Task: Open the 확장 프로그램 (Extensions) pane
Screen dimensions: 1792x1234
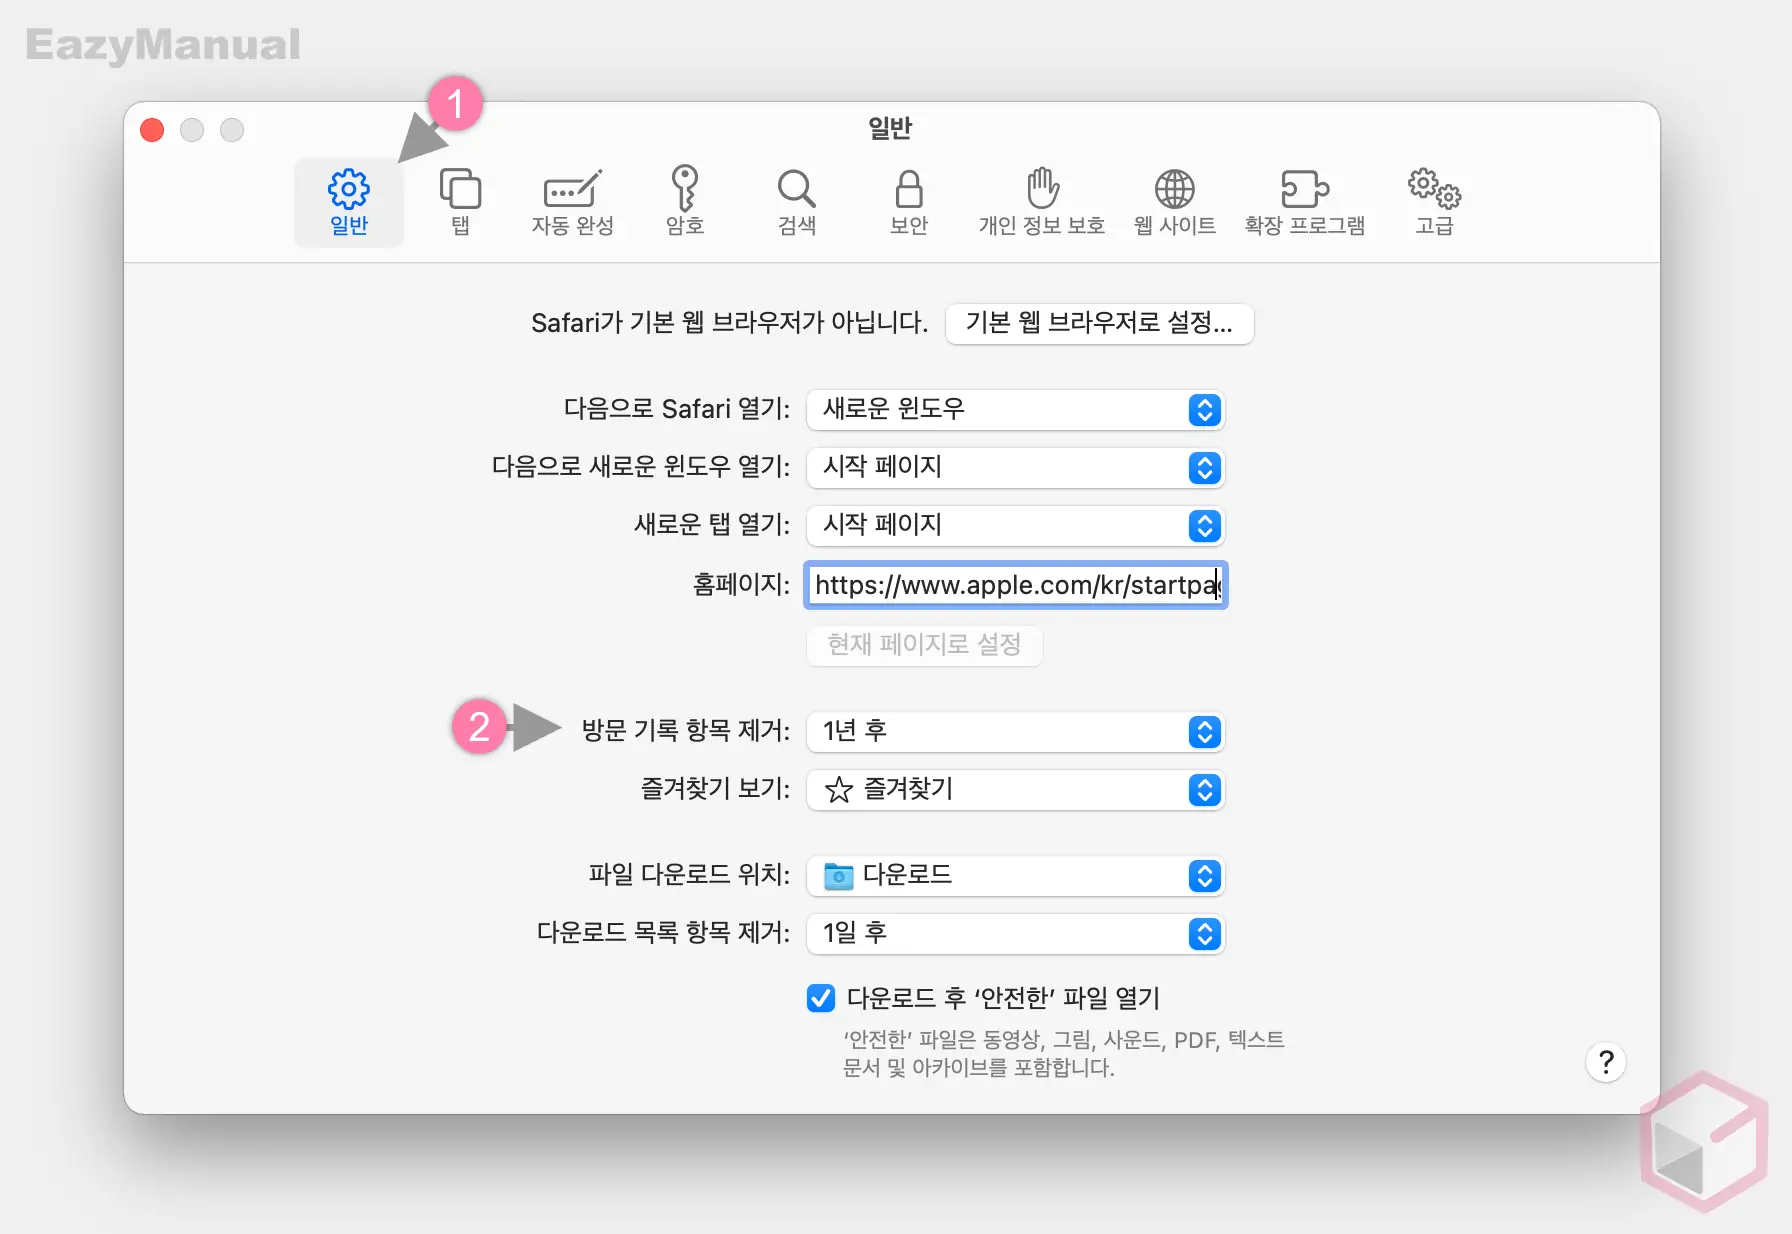Action: tap(1305, 202)
